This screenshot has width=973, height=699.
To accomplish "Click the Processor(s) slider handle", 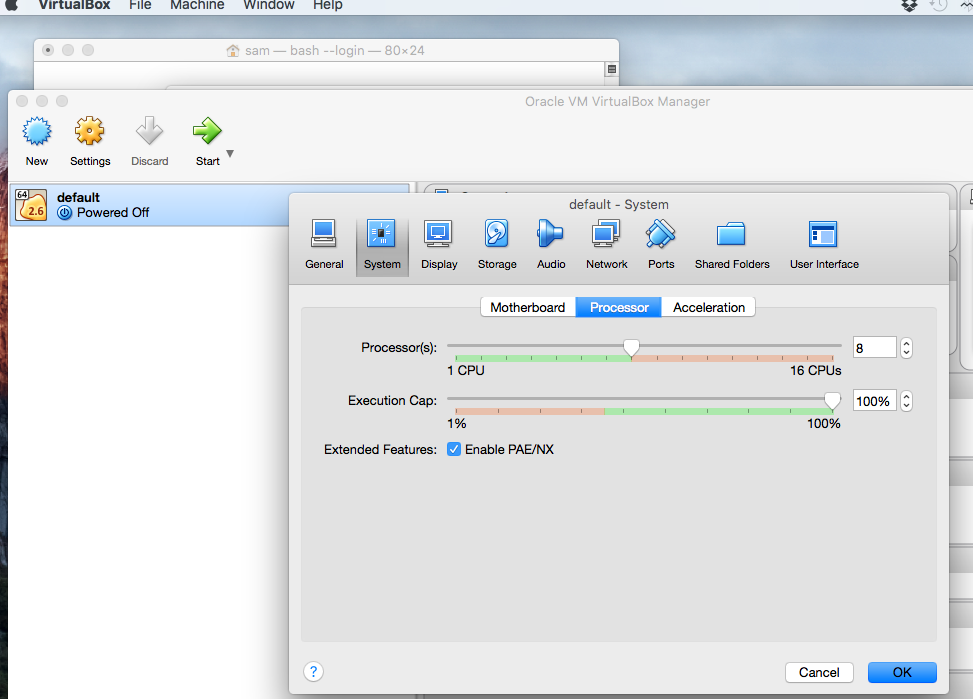I will click(x=631, y=348).
